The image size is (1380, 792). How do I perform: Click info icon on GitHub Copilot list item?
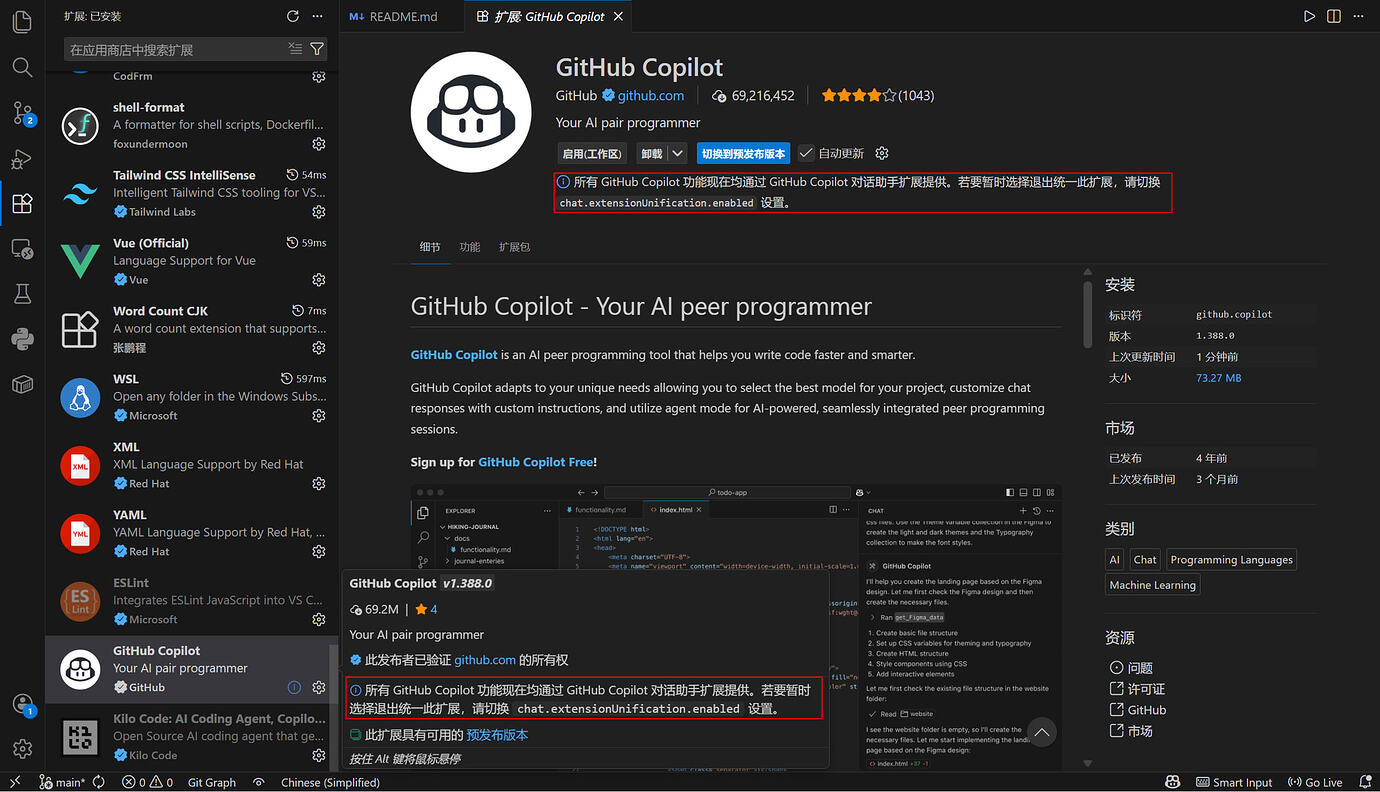pyautogui.click(x=294, y=687)
